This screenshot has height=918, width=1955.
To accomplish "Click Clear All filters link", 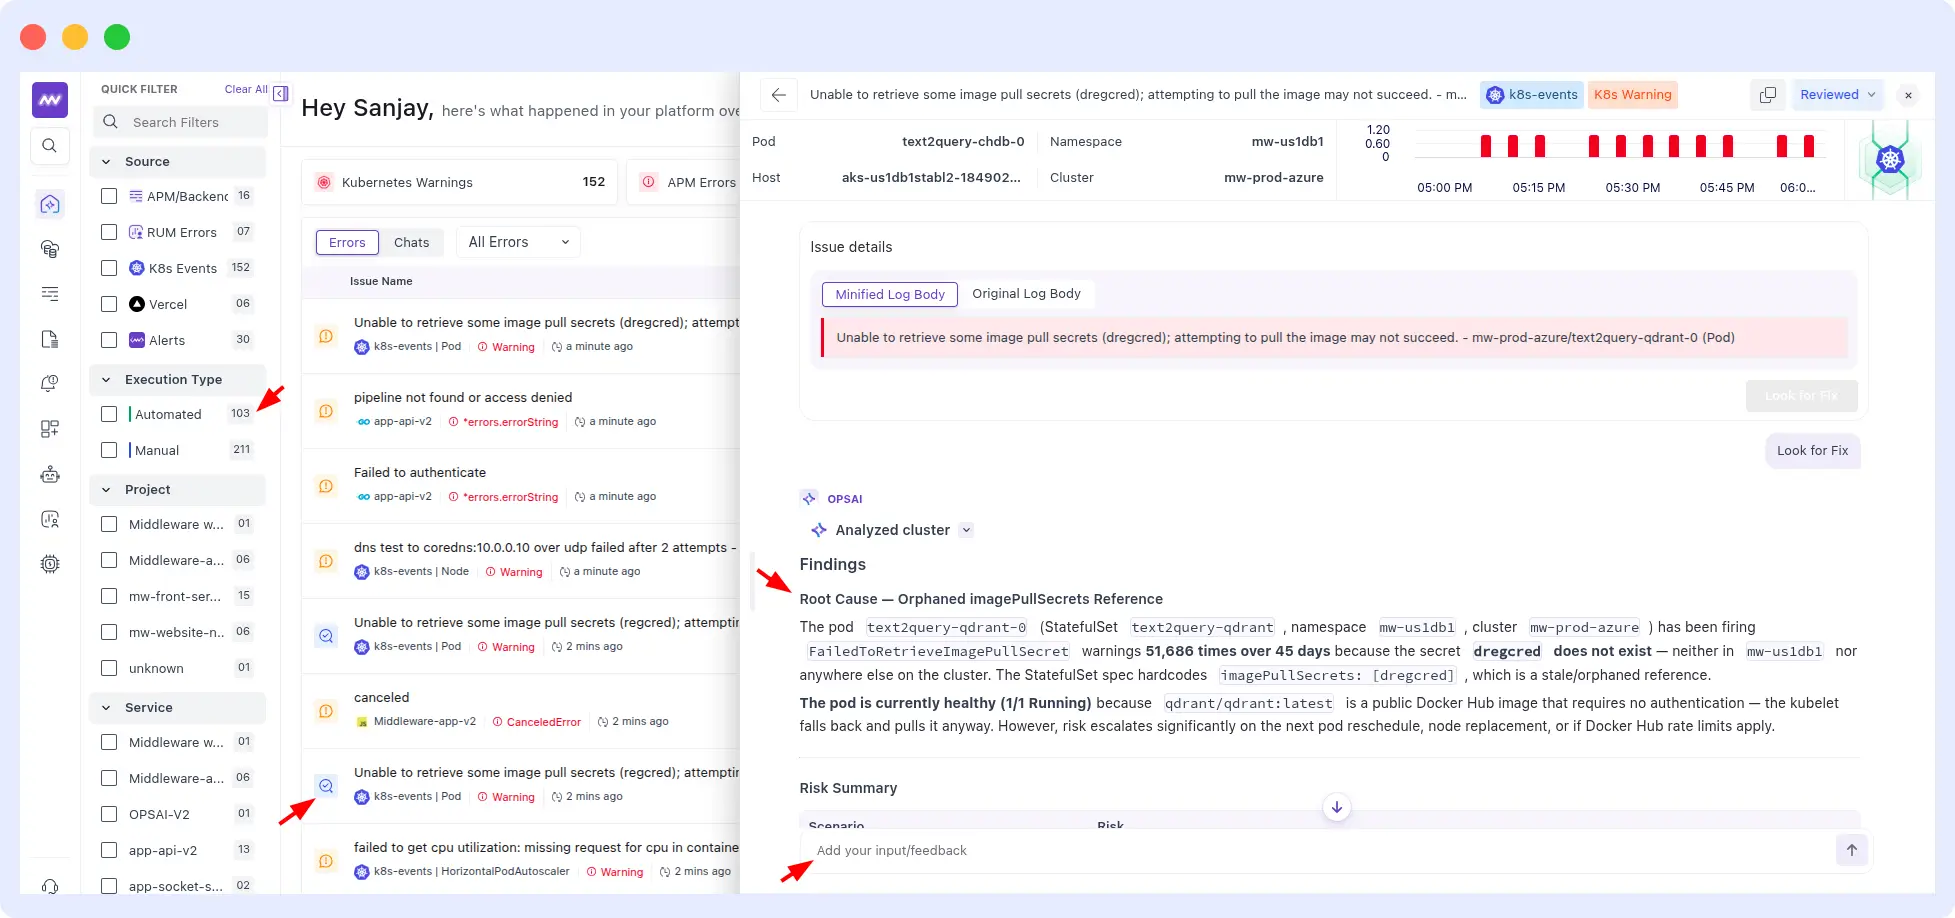I will (246, 89).
